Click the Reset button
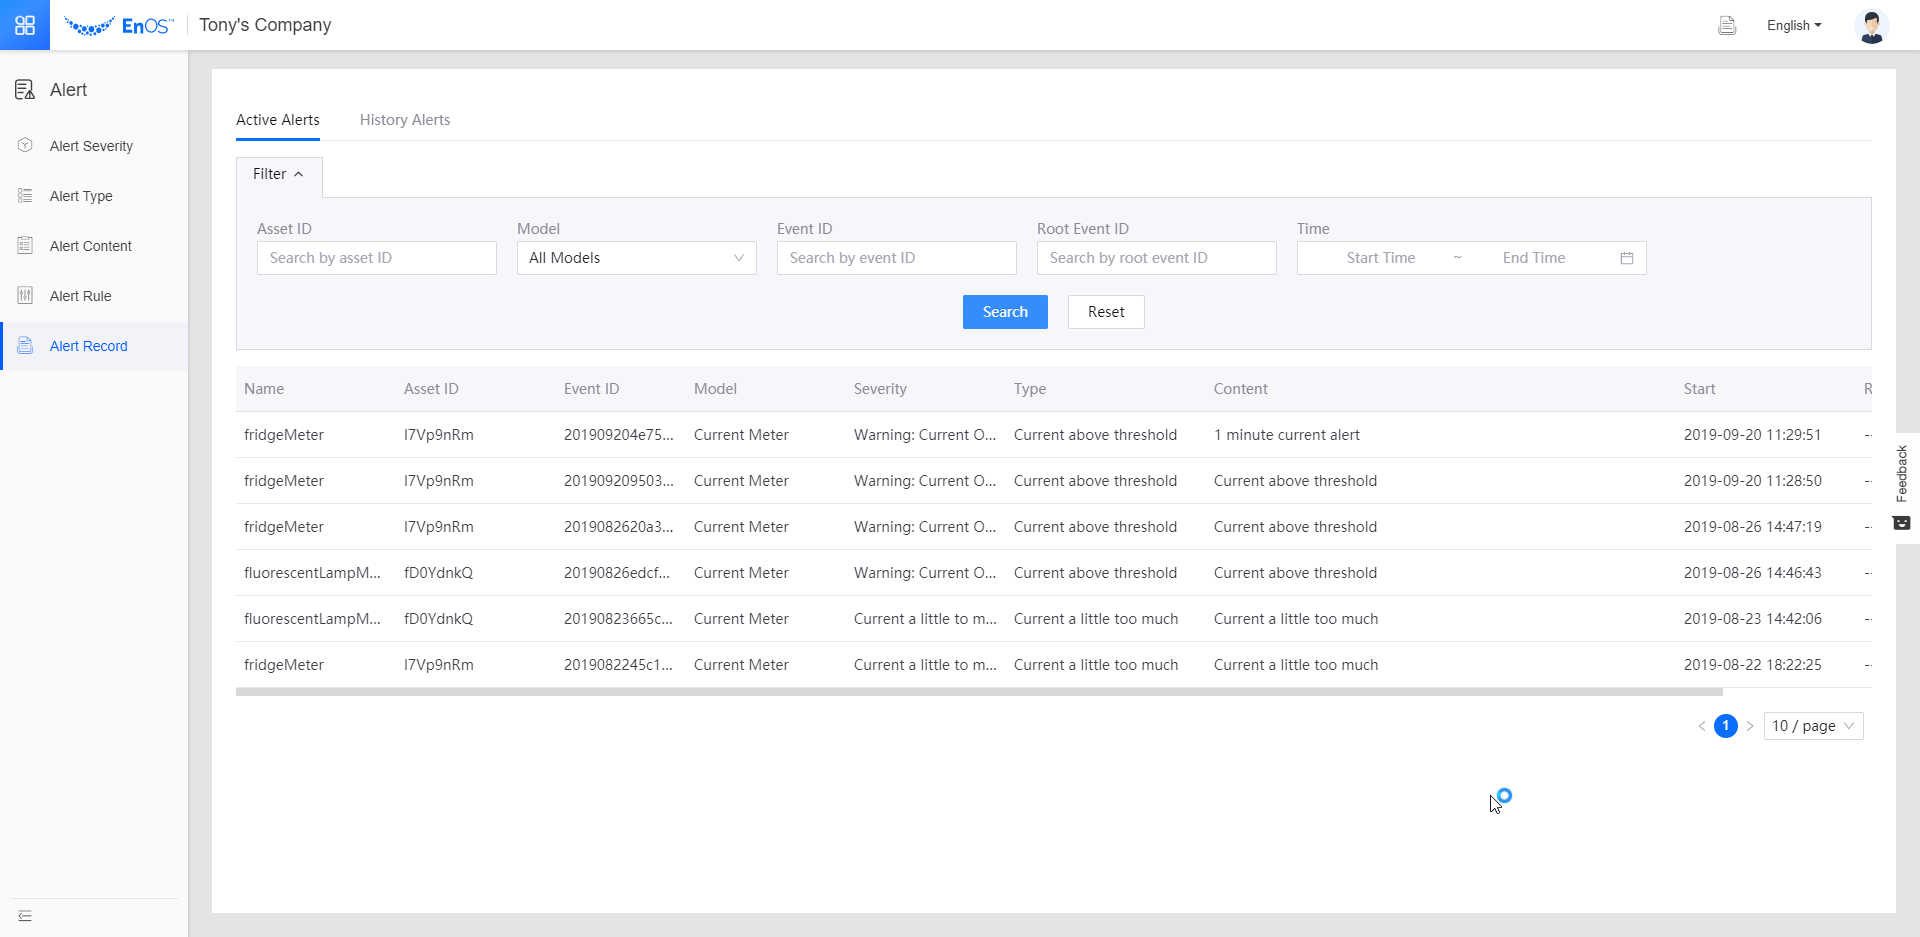This screenshot has height=937, width=1920. point(1106,312)
